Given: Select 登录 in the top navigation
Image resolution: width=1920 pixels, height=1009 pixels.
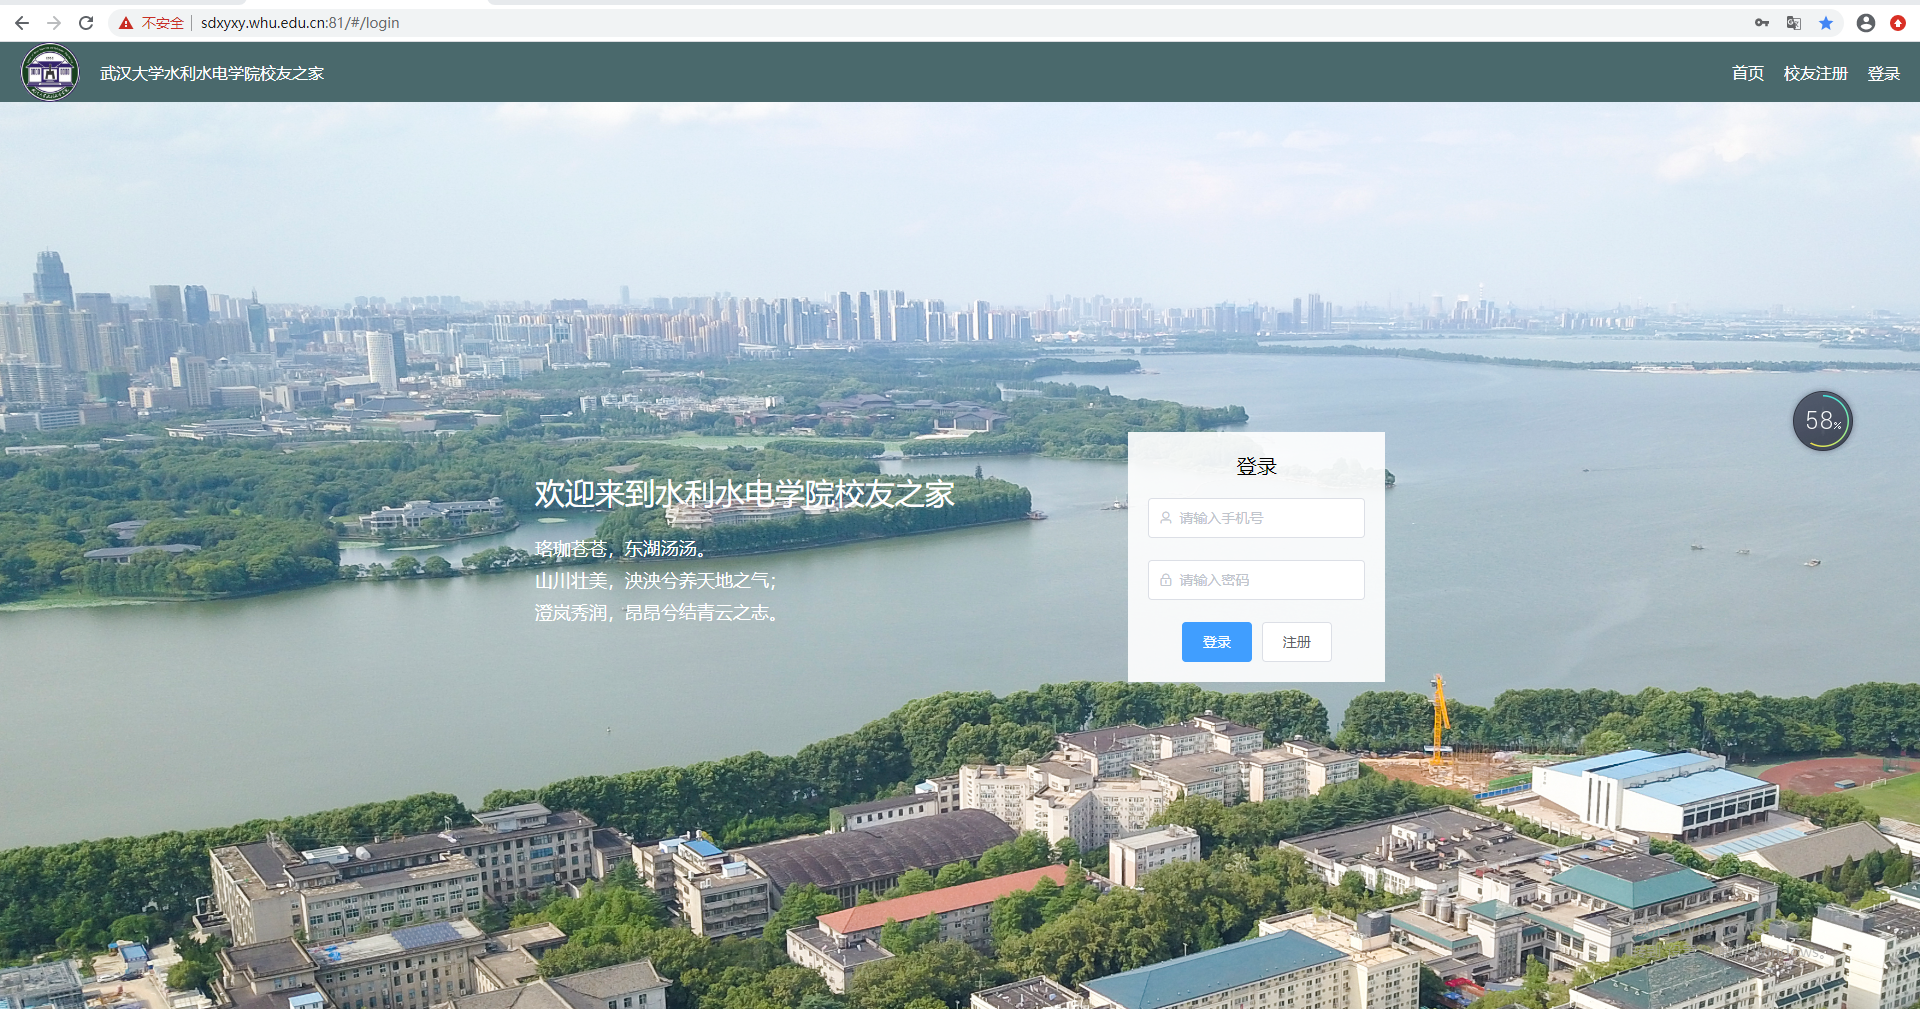Looking at the screenshot, I should point(1883,73).
